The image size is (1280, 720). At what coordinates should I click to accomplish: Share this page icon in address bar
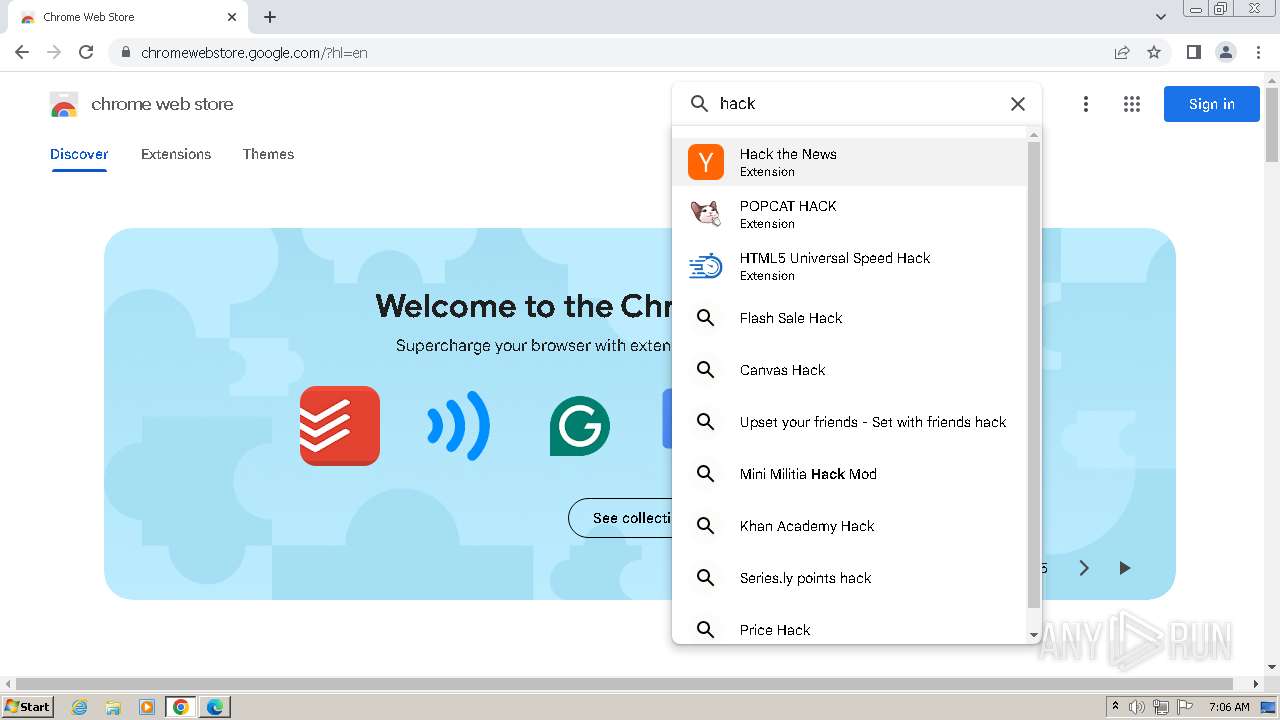click(1122, 52)
